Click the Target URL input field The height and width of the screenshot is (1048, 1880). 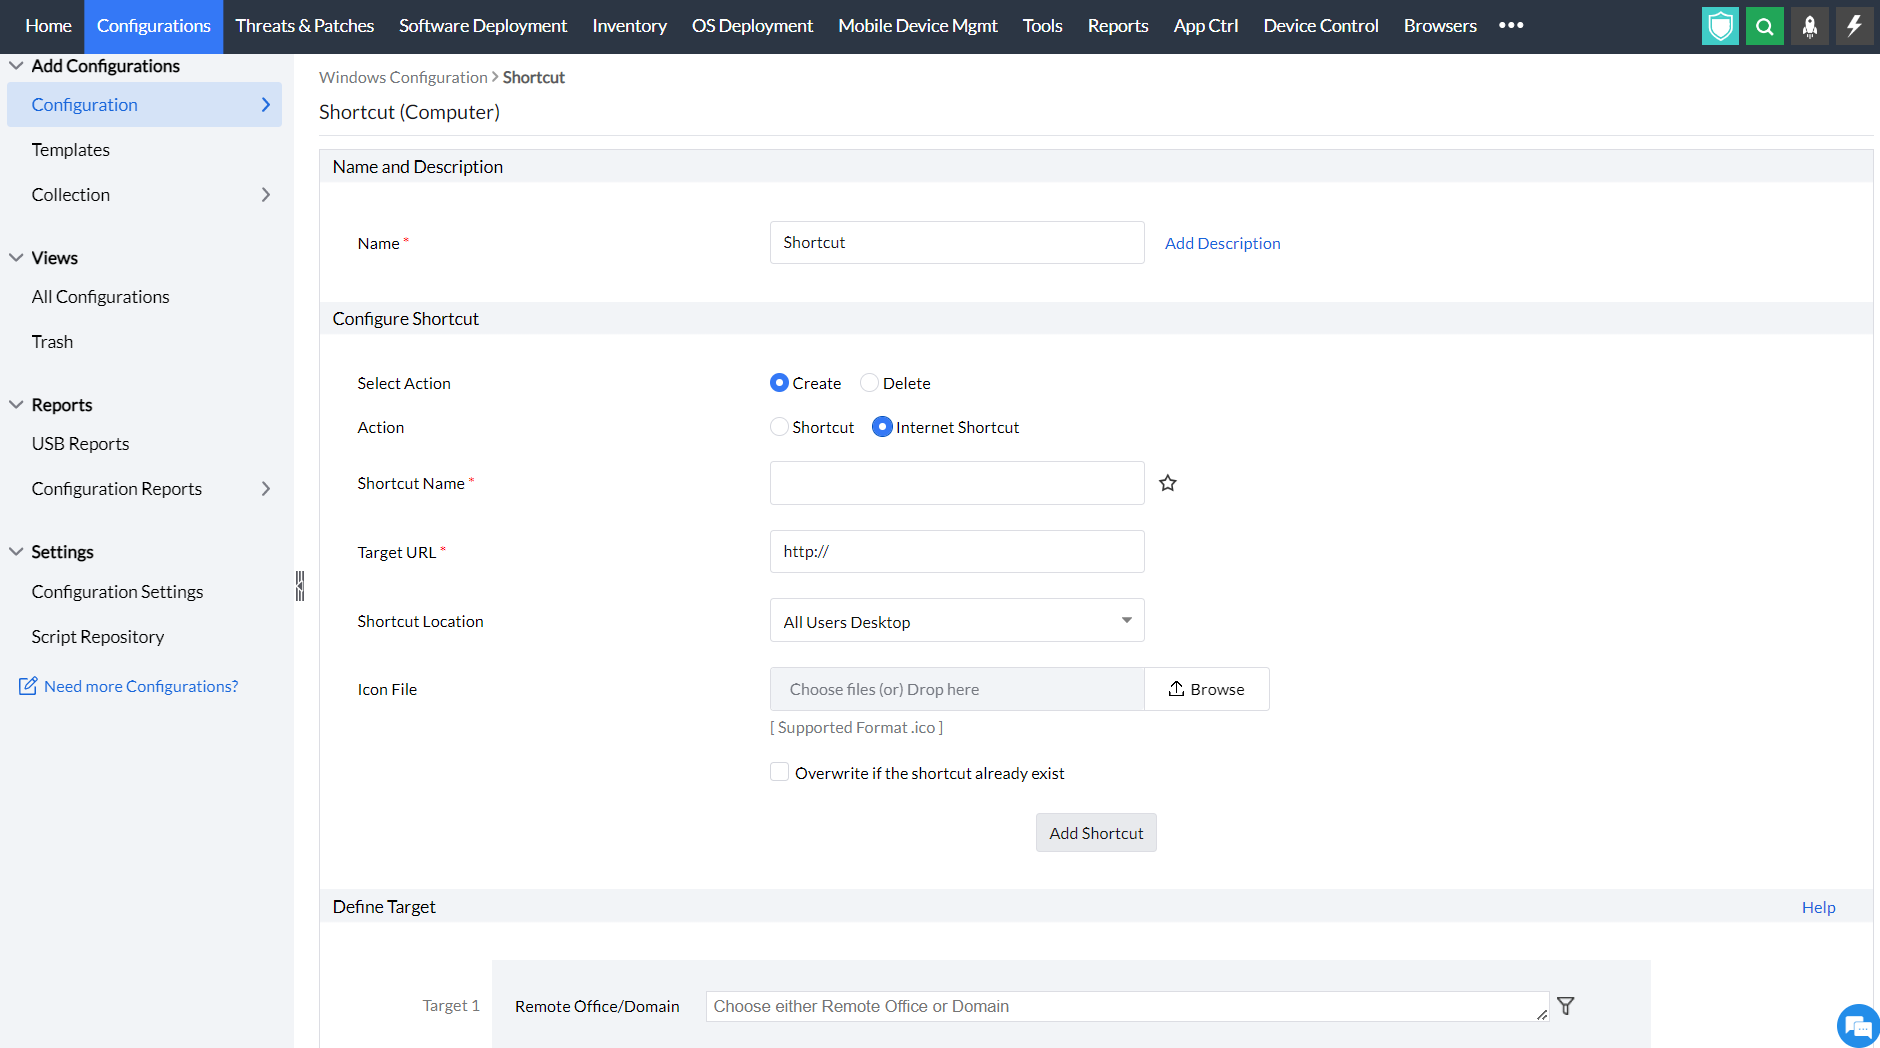[956, 551]
